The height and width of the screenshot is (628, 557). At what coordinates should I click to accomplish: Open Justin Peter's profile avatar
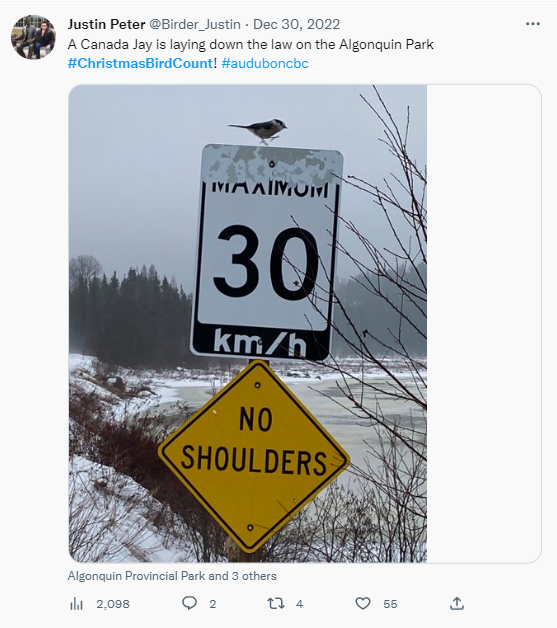click(x=33, y=37)
